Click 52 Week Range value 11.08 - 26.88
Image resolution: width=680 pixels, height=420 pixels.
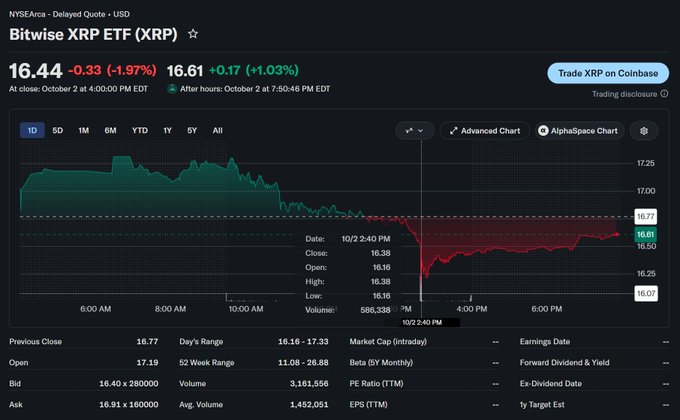coord(303,362)
